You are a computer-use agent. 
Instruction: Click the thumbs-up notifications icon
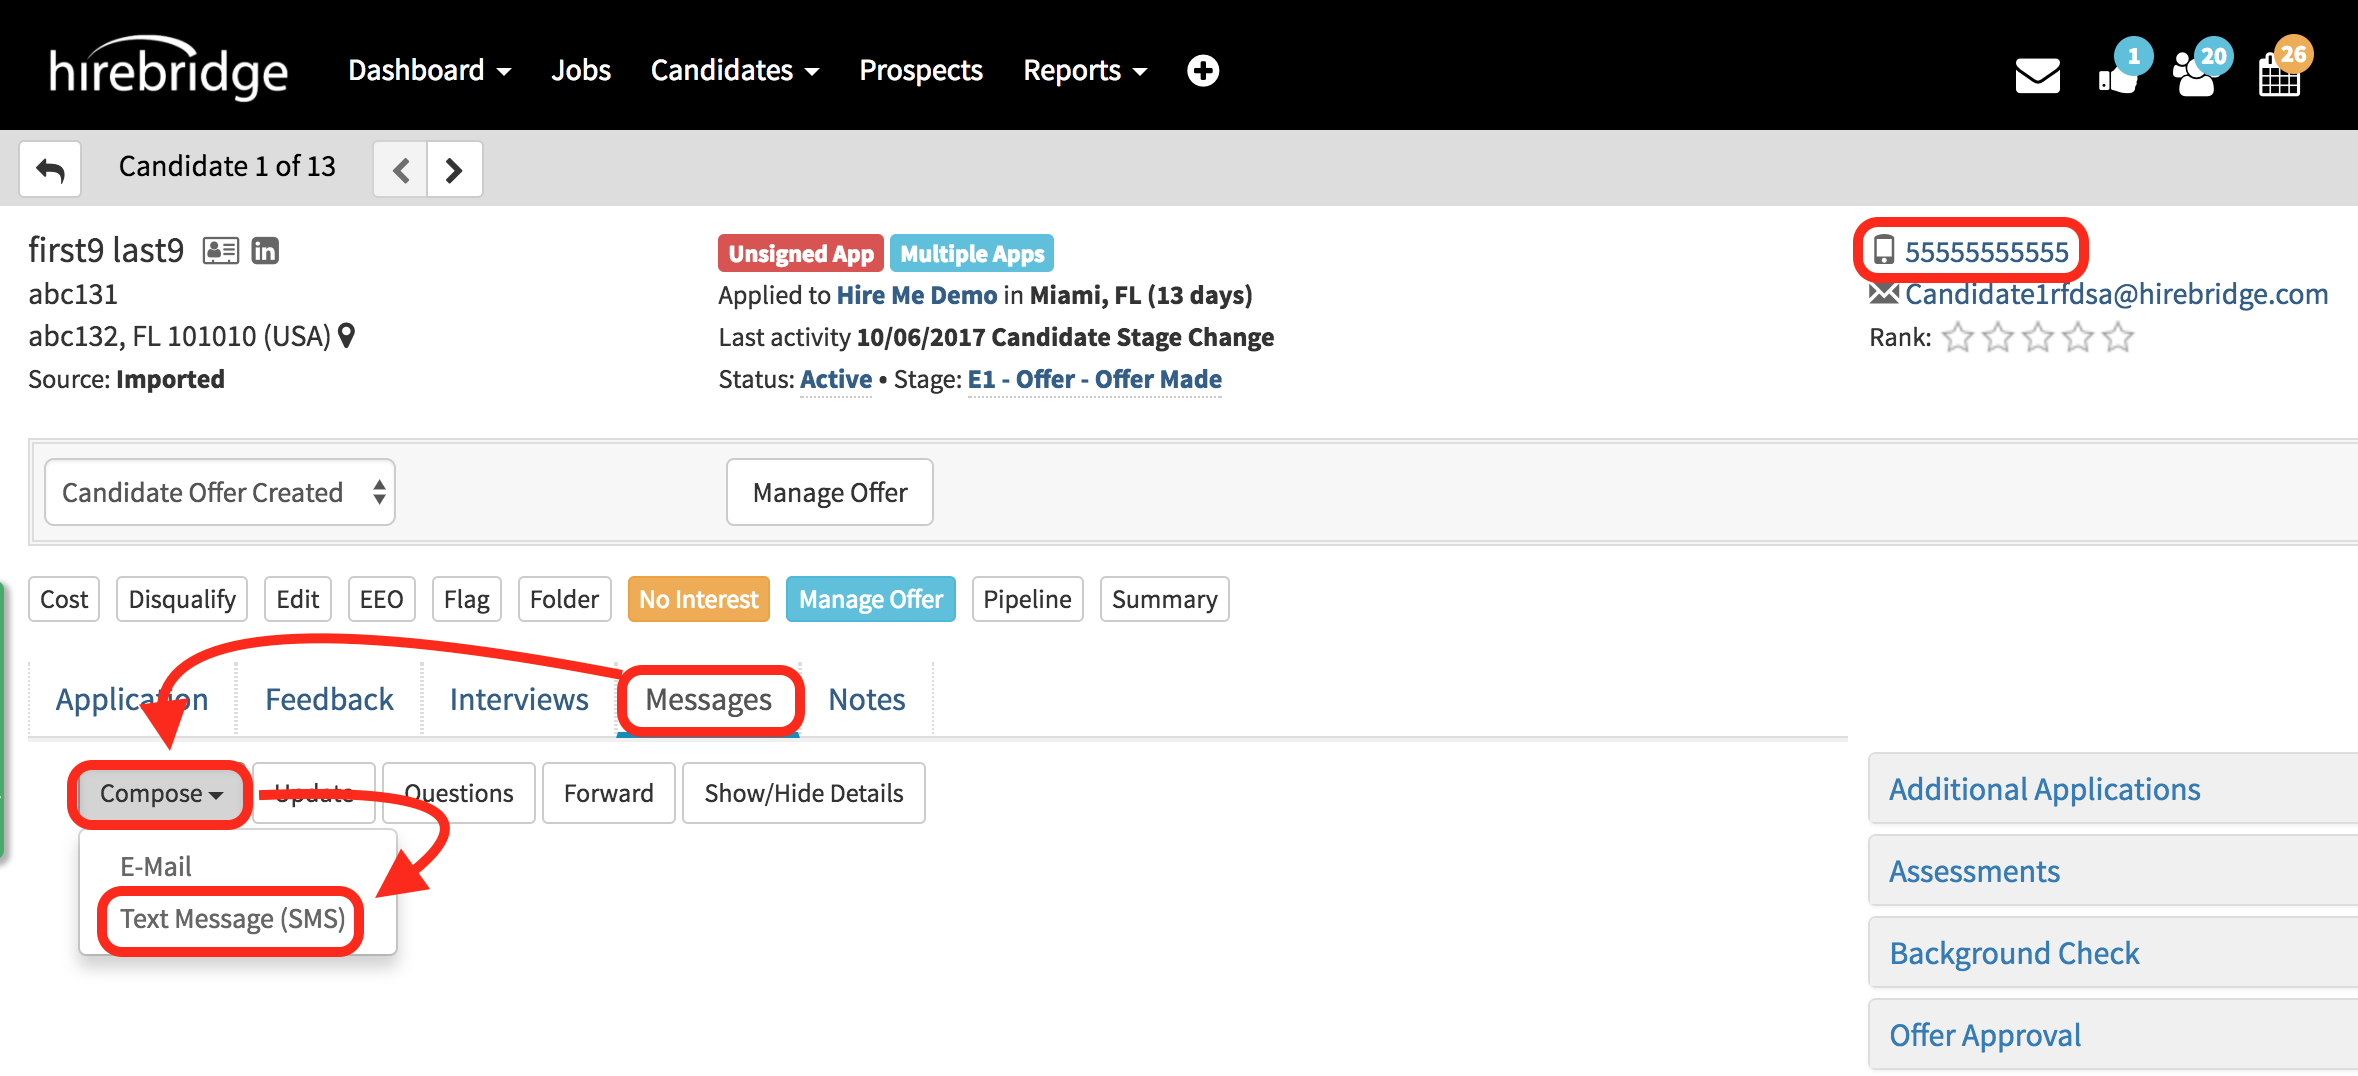click(x=2118, y=73)
